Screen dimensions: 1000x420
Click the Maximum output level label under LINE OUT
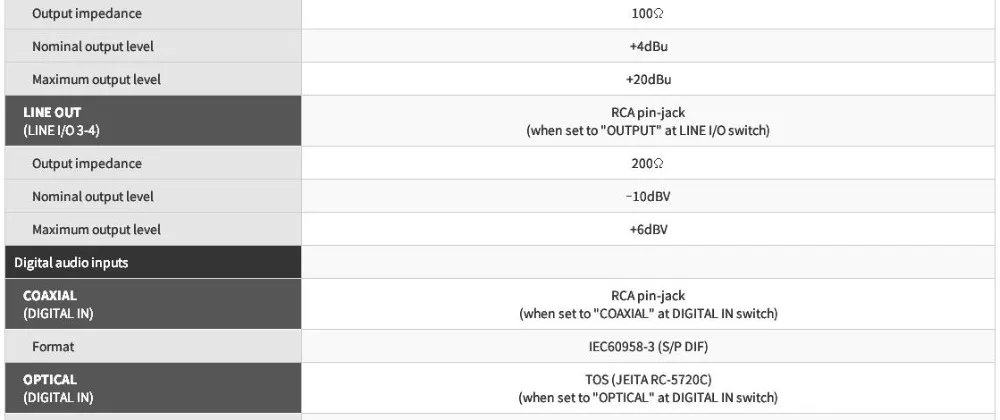point(96,230)
